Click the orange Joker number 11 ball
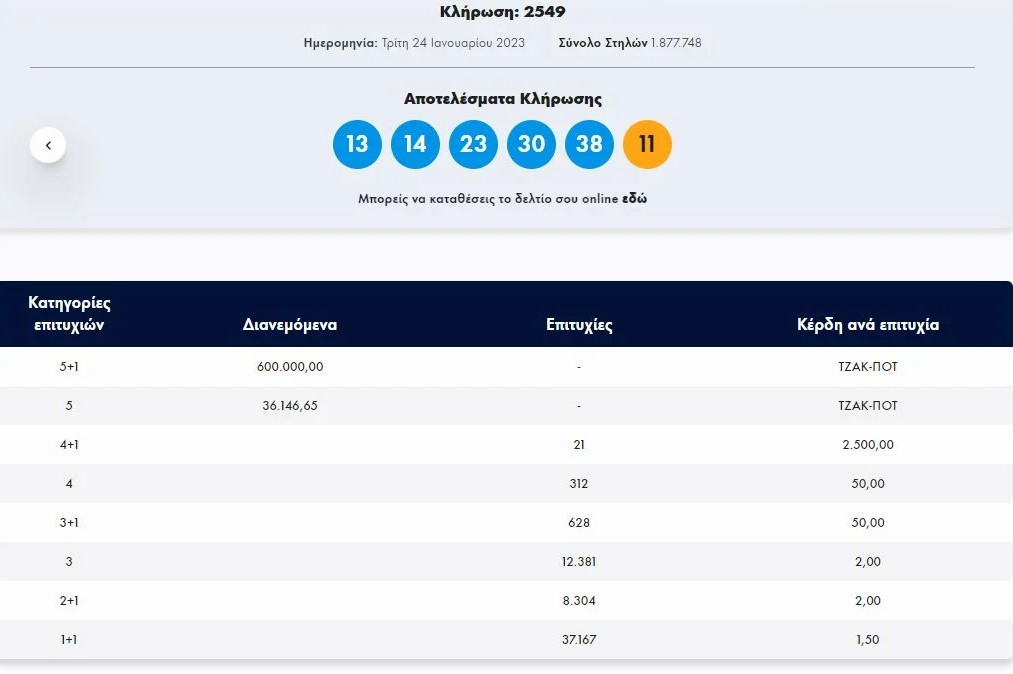Viewport: 1013px width, 674px height. pos(647,144)
